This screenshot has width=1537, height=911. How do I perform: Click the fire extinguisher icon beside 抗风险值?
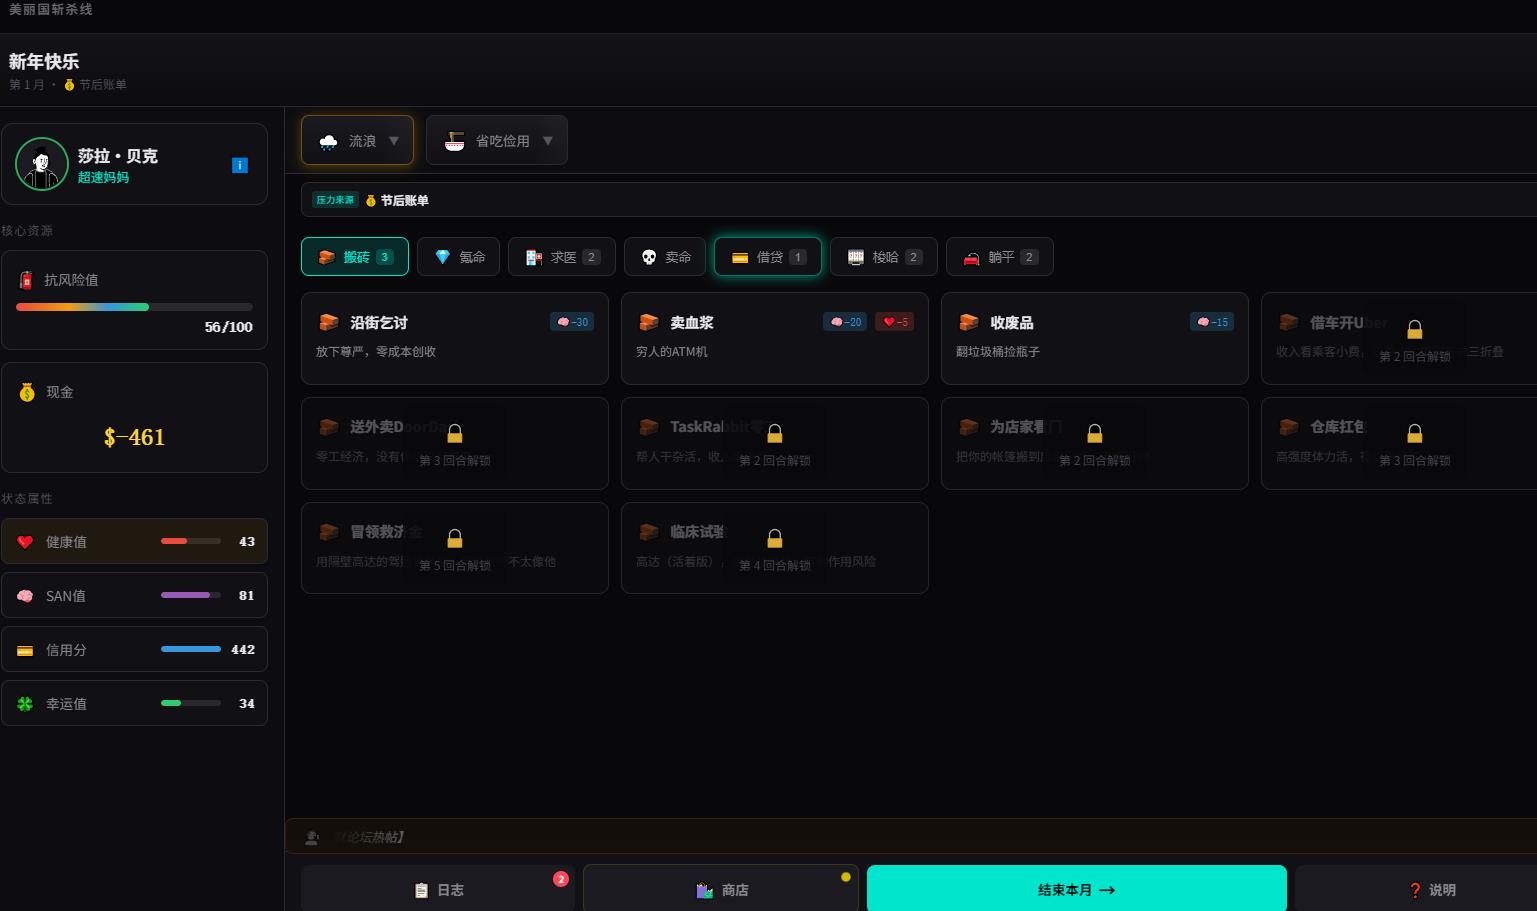point(26,280)
